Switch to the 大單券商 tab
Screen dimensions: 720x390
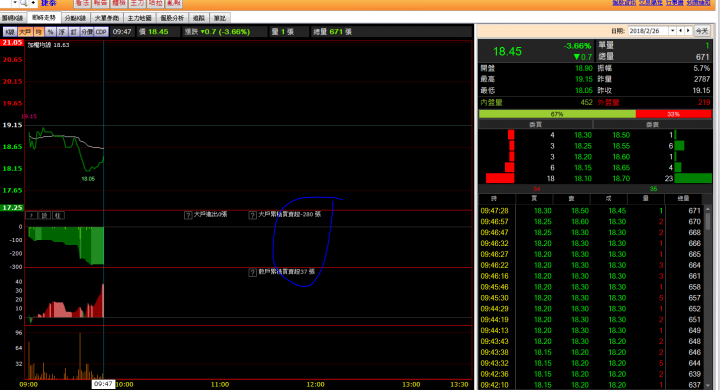pos(107,18)
